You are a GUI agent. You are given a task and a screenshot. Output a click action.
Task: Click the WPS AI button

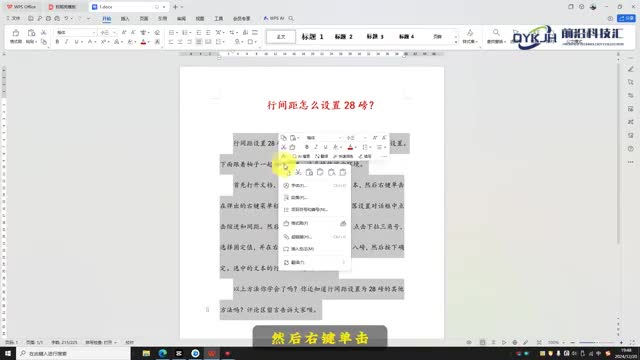(273, 18)
